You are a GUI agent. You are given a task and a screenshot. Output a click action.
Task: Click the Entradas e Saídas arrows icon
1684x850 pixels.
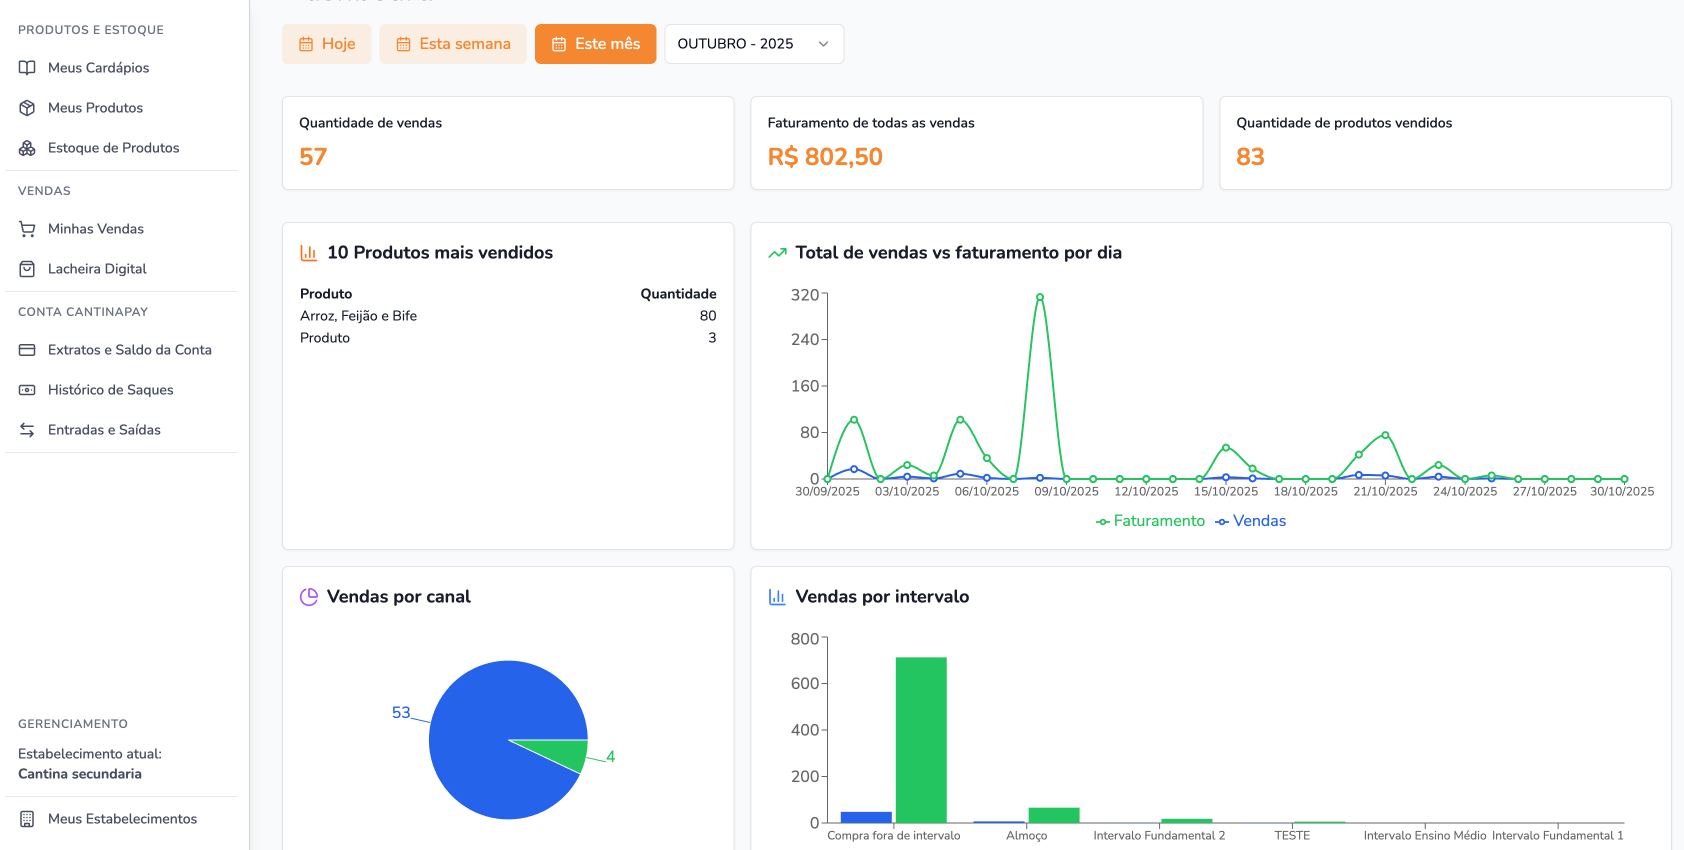tap(27, 430)
